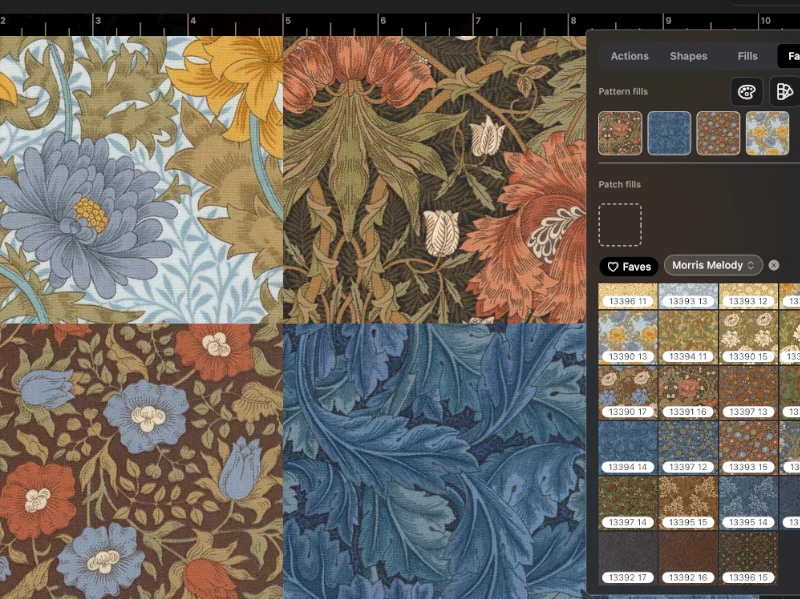The image size is (800, 599).
Task: Select the blue acanthus leaf quilt patch on canvas
Action: coord(434,461)
